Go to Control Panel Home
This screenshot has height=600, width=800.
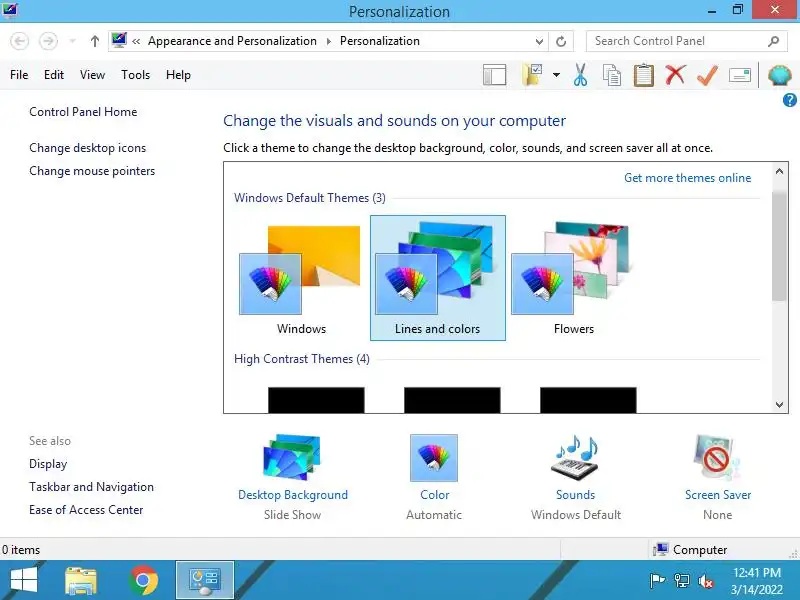pos(83,112)
